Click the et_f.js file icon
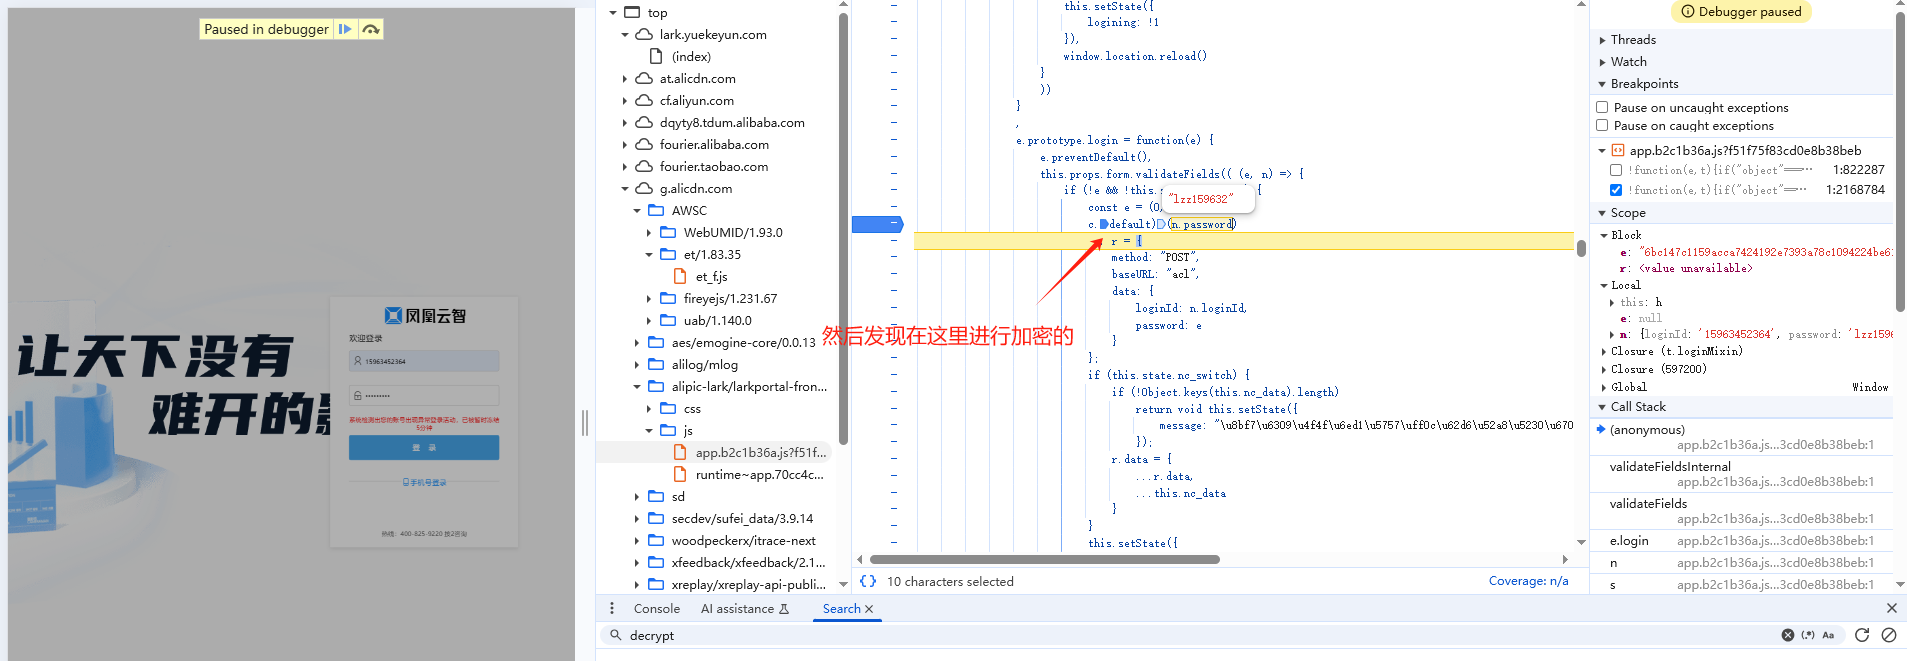Image resolution: width=1907 pixels, height=661 pixels. [x=680, y=276]
